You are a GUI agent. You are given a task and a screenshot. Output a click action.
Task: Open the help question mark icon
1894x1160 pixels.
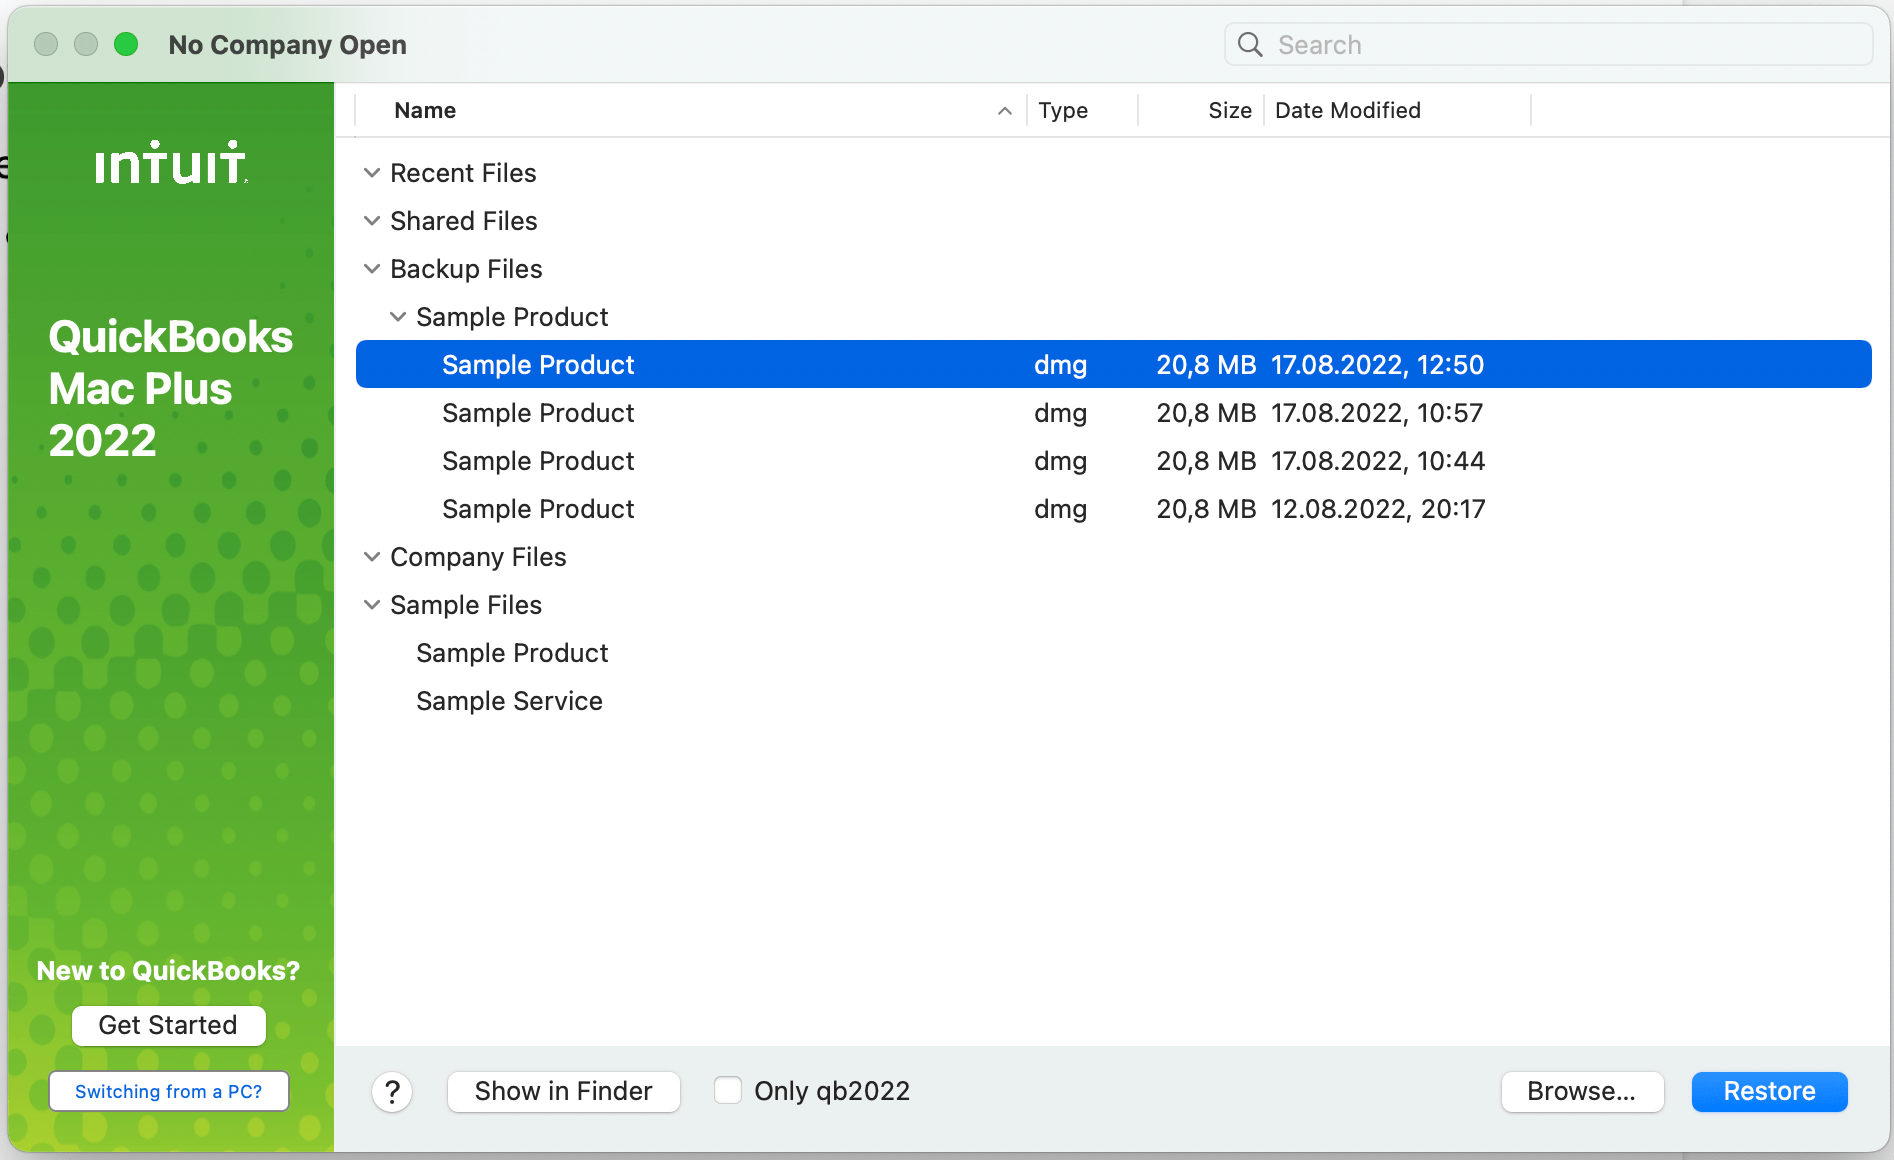392,1091
